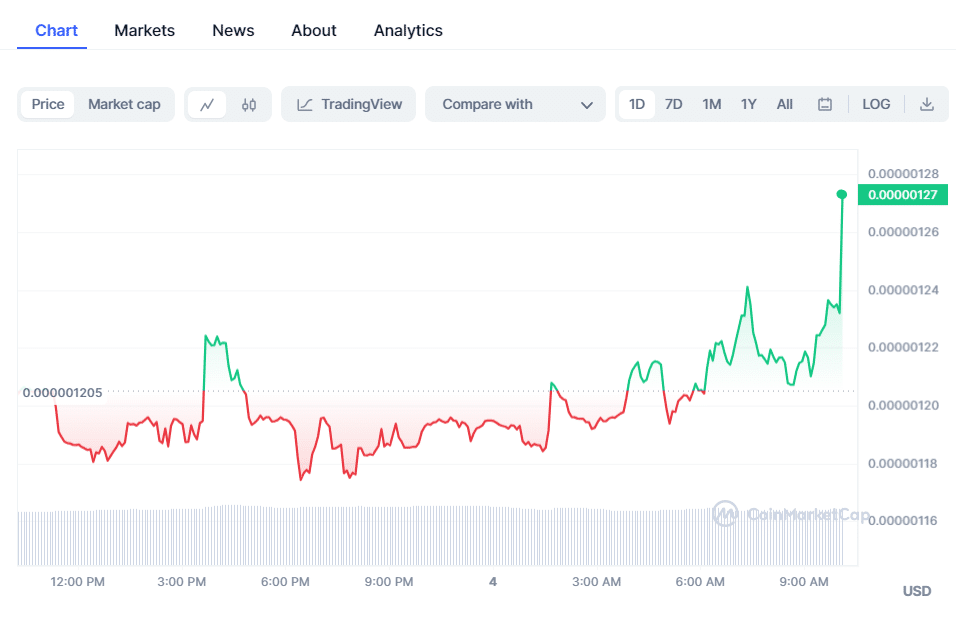The height and width of the screenshot is (622, 956).
Task: Open the Chart tab
Action: tap(56, 30)
